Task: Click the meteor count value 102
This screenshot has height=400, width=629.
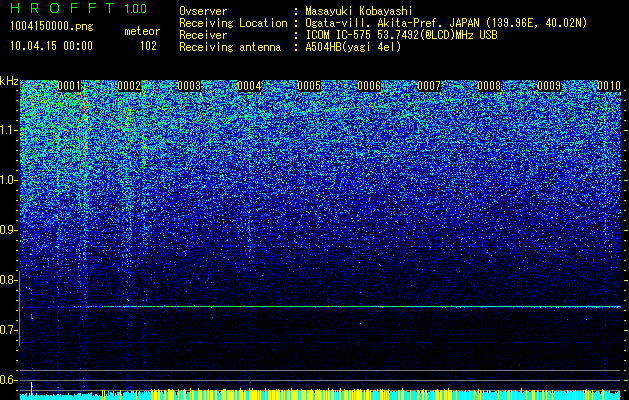Action: point(148,46)
